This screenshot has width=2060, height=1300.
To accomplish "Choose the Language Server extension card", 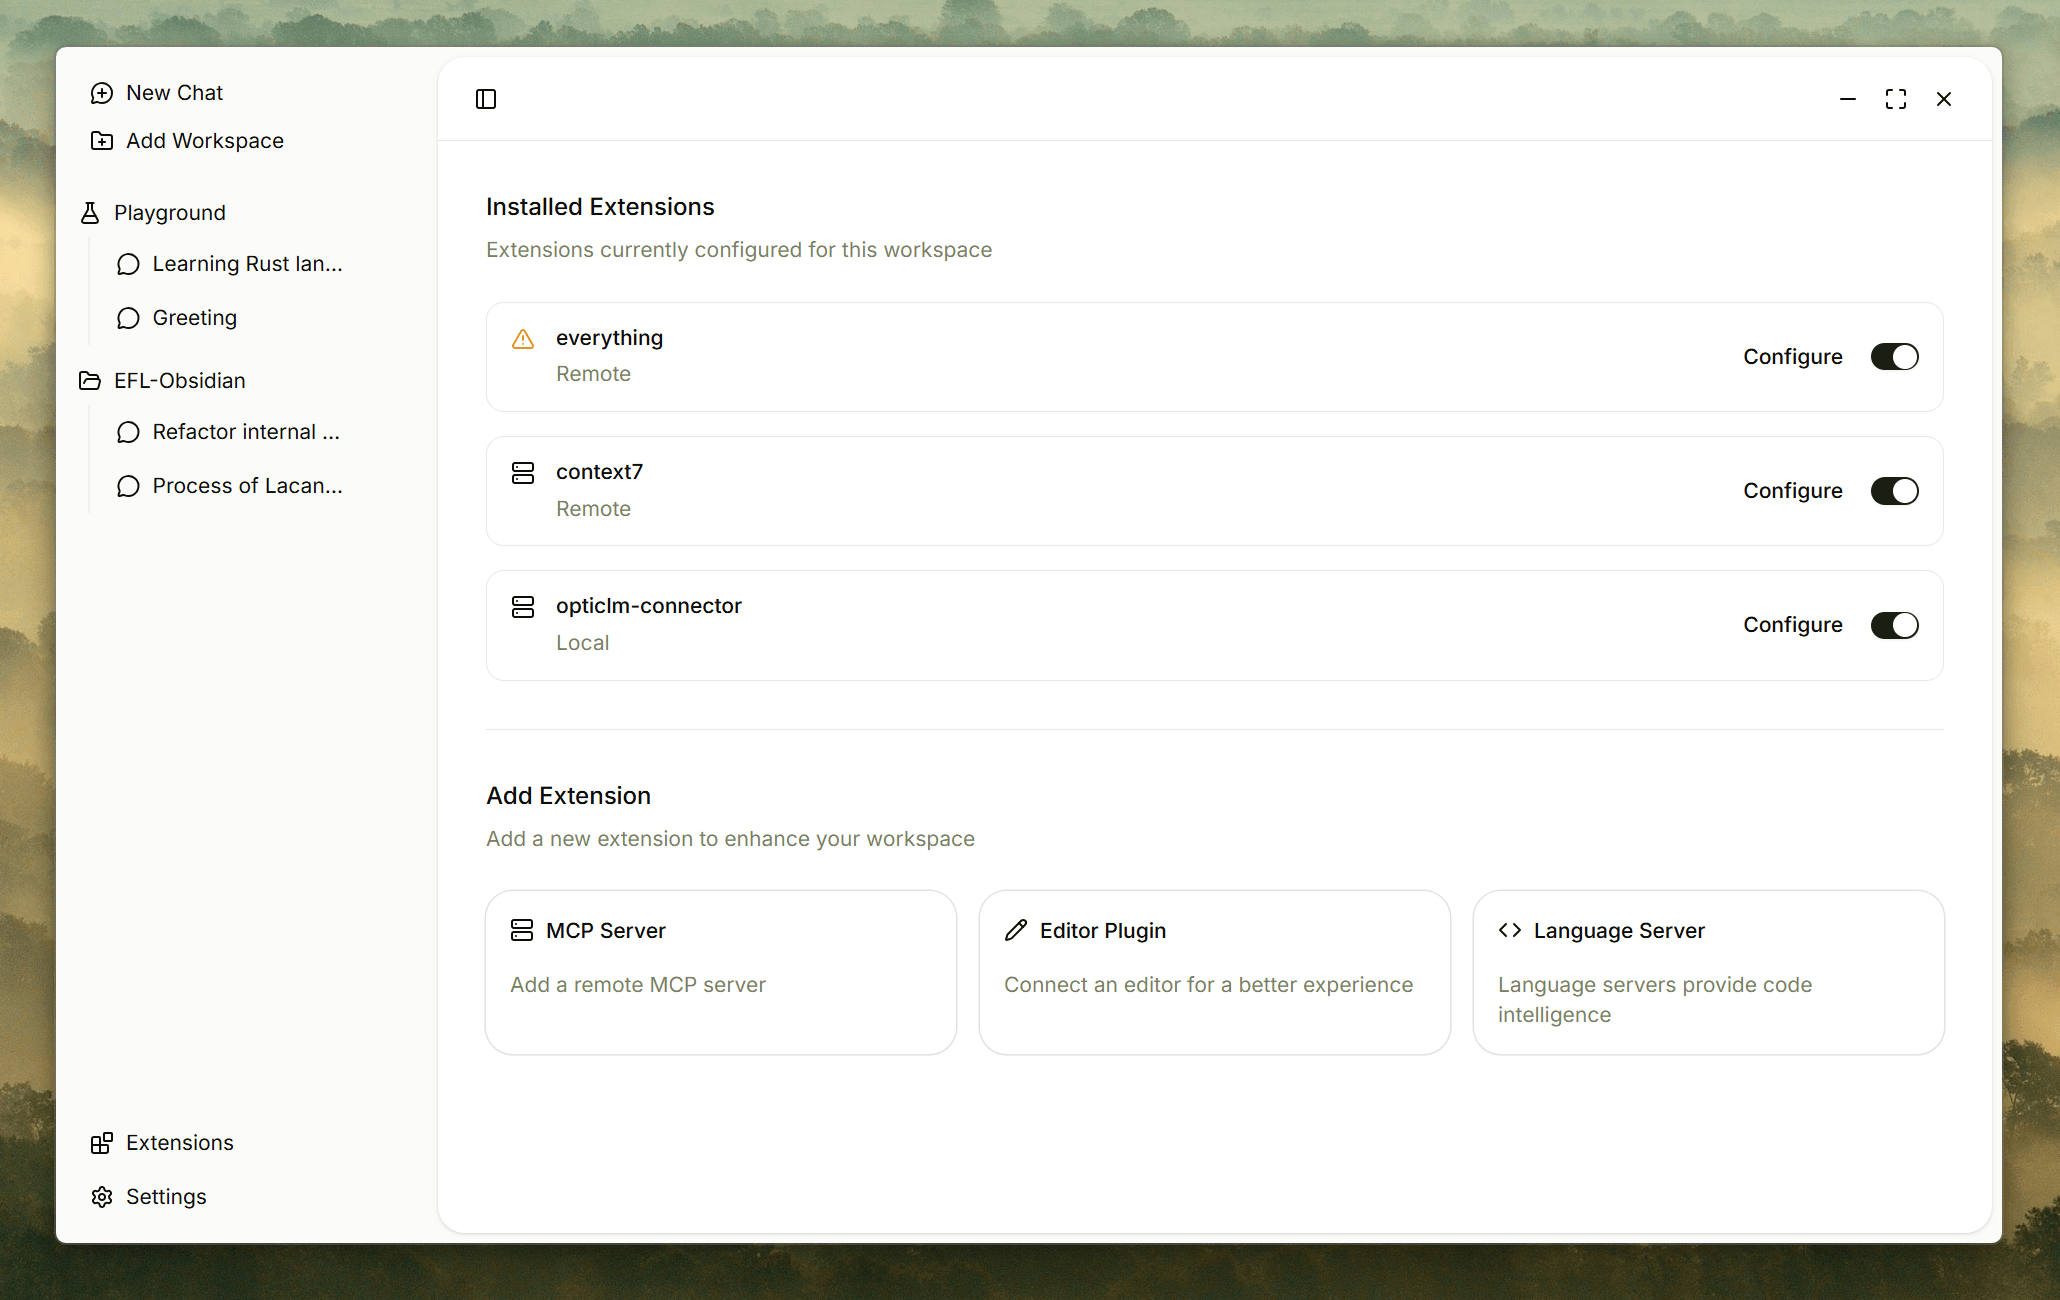I will click(1708, 972).
